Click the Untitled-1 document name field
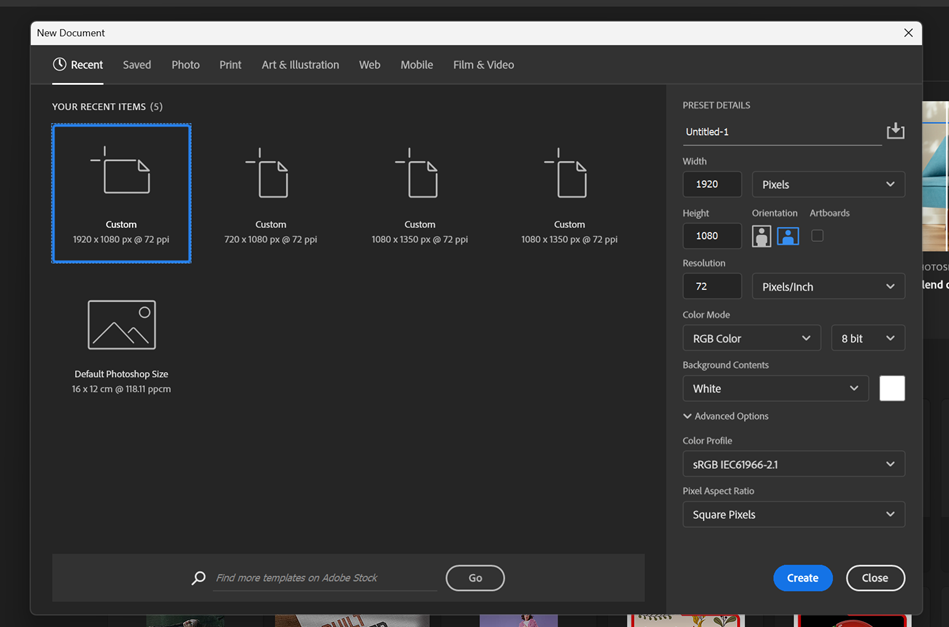The width and height of the screenshot is (949, 627). (780, 132)
